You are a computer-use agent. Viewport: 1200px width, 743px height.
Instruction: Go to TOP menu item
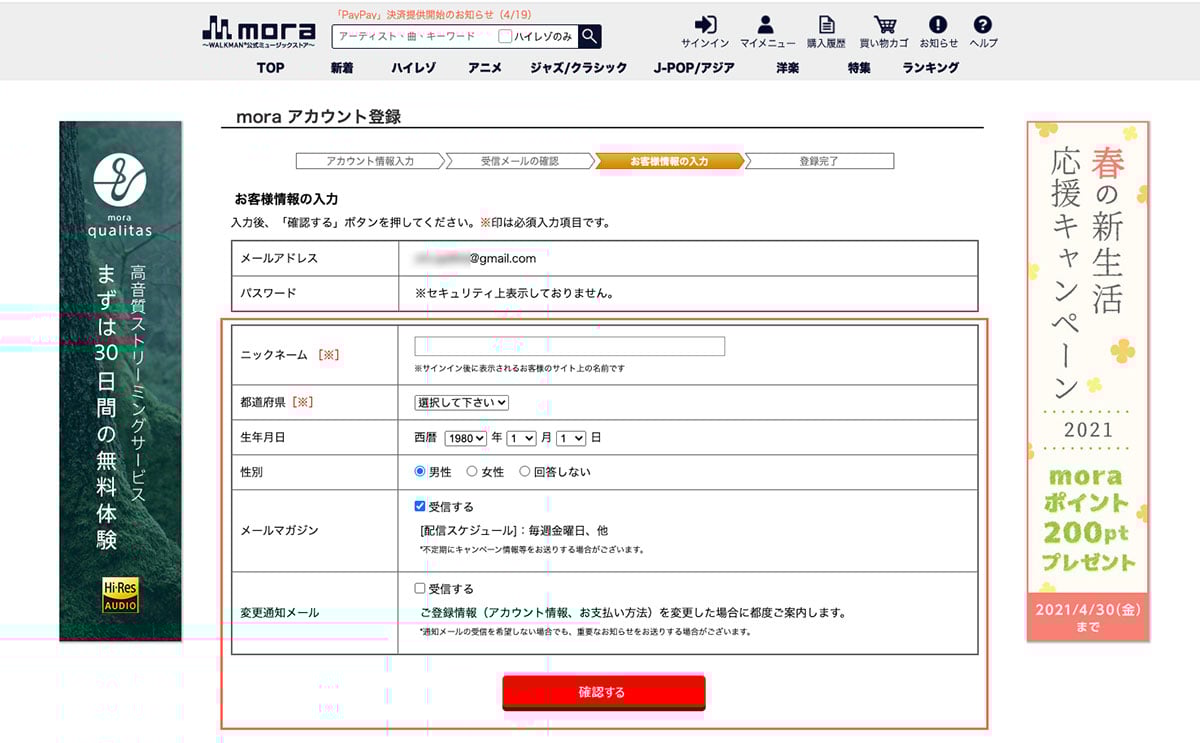(270, 68)
